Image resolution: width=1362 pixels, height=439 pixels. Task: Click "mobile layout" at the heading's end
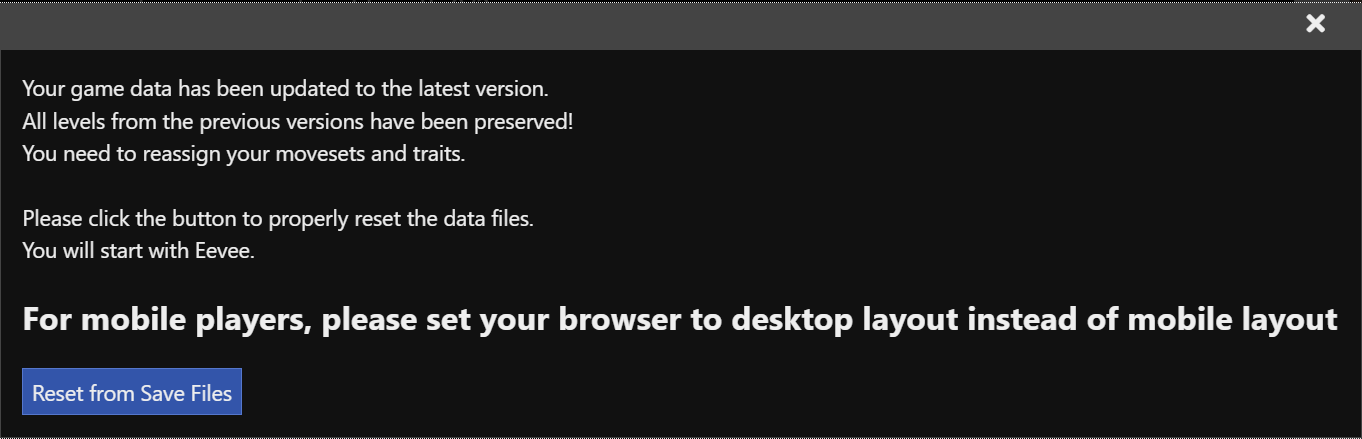pos(1232,320)
